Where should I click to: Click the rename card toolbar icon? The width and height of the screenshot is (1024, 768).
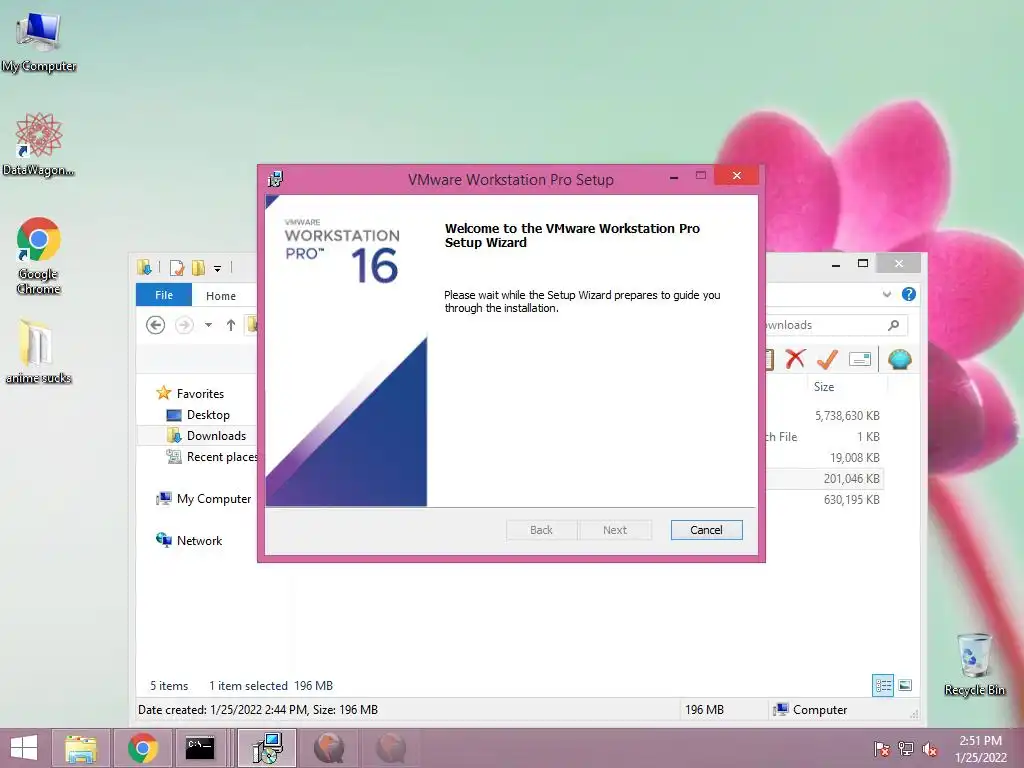coord(859,359)
